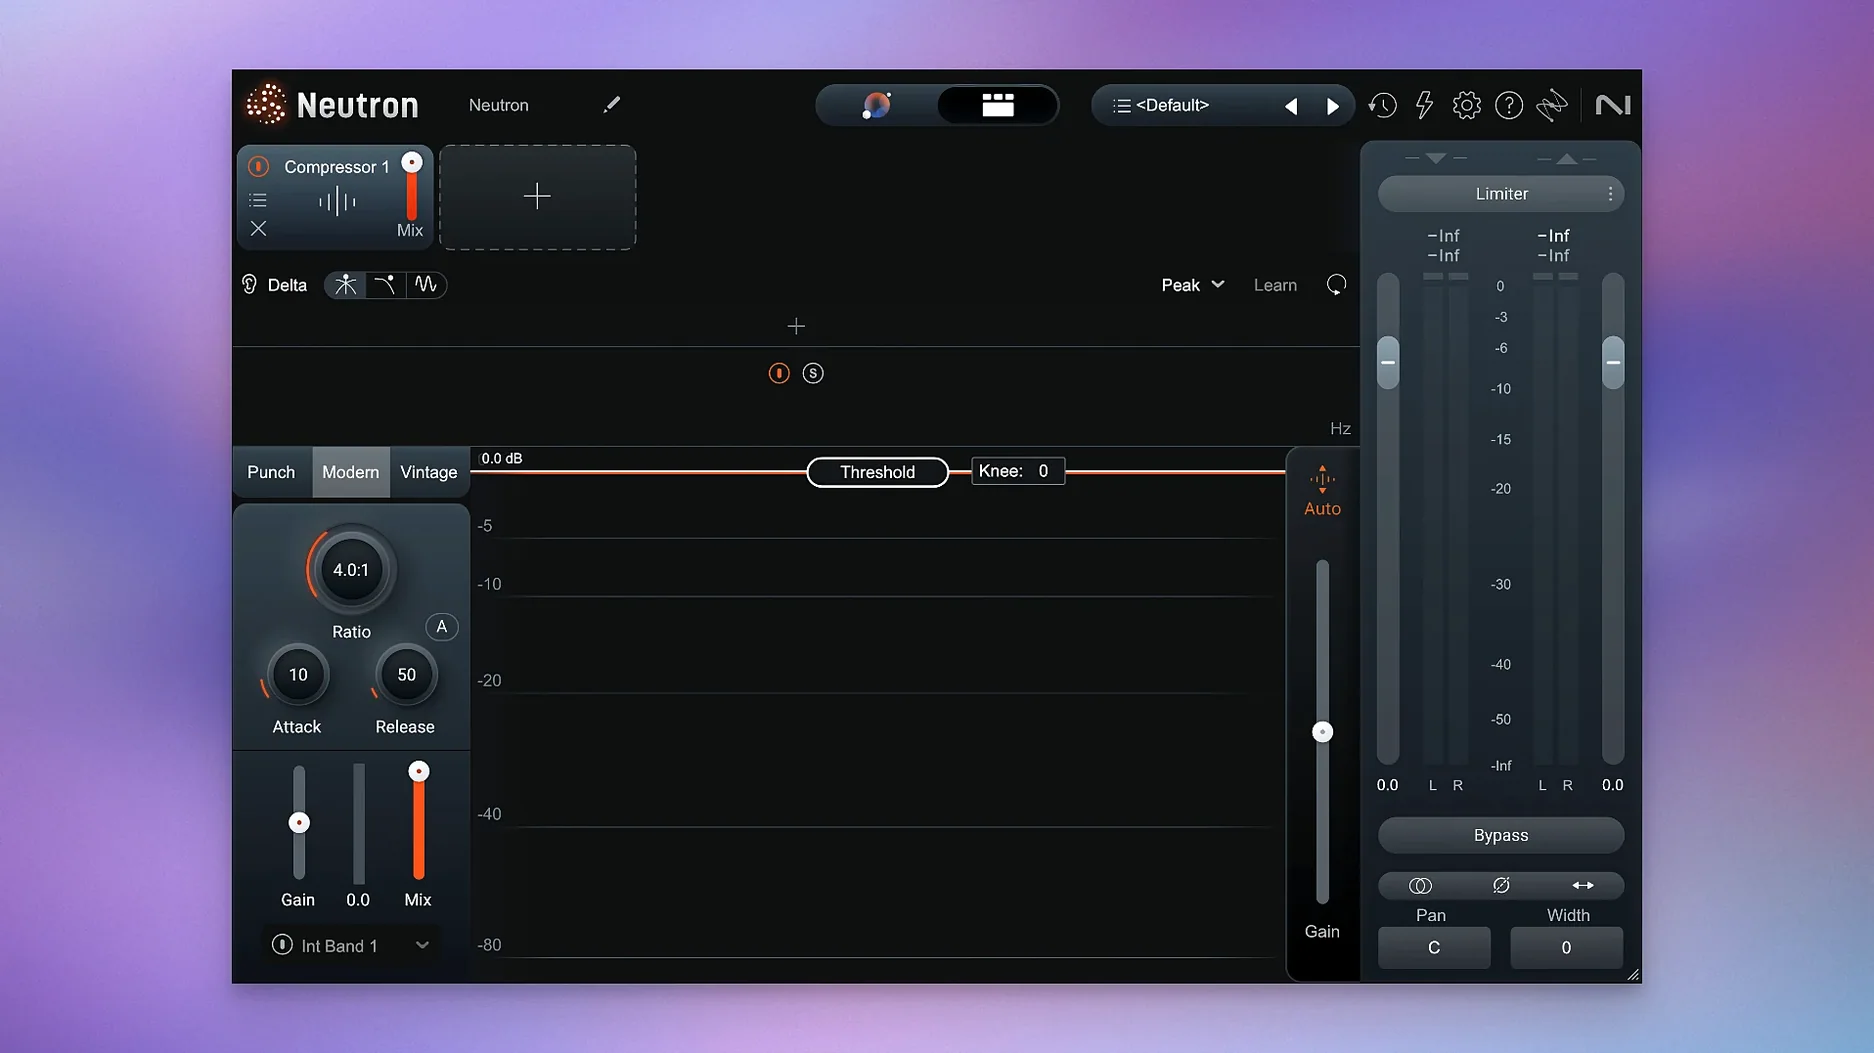Image resolution: width=1874 pixels, height=1053 pixels.
Task: Click the zero latency lightning icon
Action: pos(1424,105)
